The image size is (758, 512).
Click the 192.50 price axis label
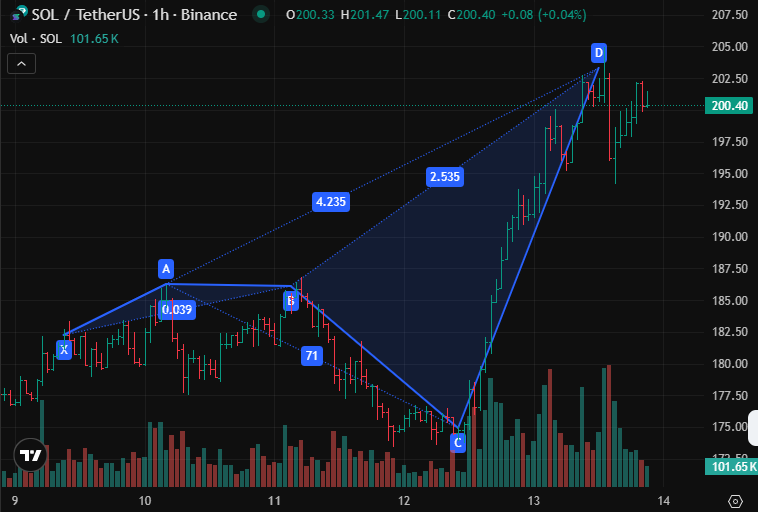pyautogui.click(x=729, y=205)
